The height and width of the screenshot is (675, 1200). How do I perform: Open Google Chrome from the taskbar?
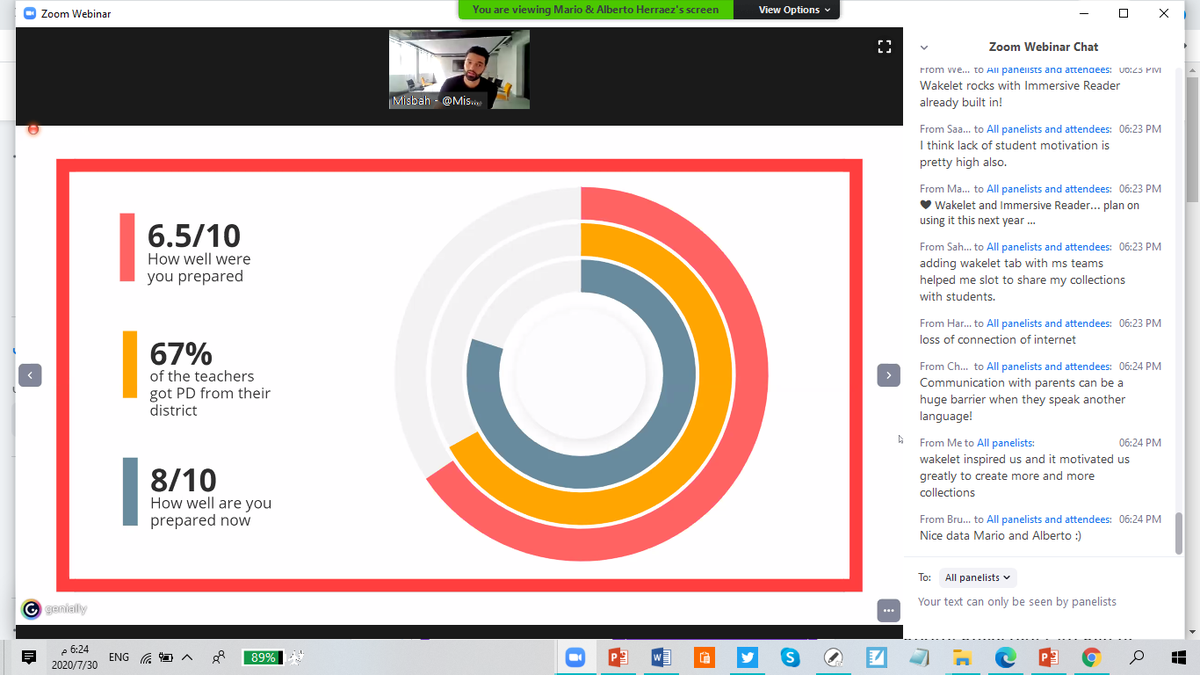[x=1091, y=657]
